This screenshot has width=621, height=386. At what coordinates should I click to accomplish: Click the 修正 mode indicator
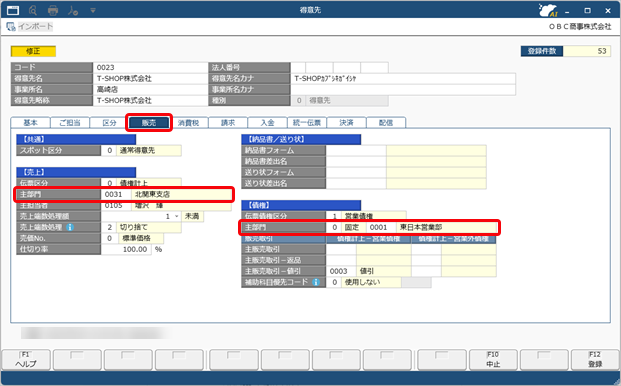click(x=33, y=51)
